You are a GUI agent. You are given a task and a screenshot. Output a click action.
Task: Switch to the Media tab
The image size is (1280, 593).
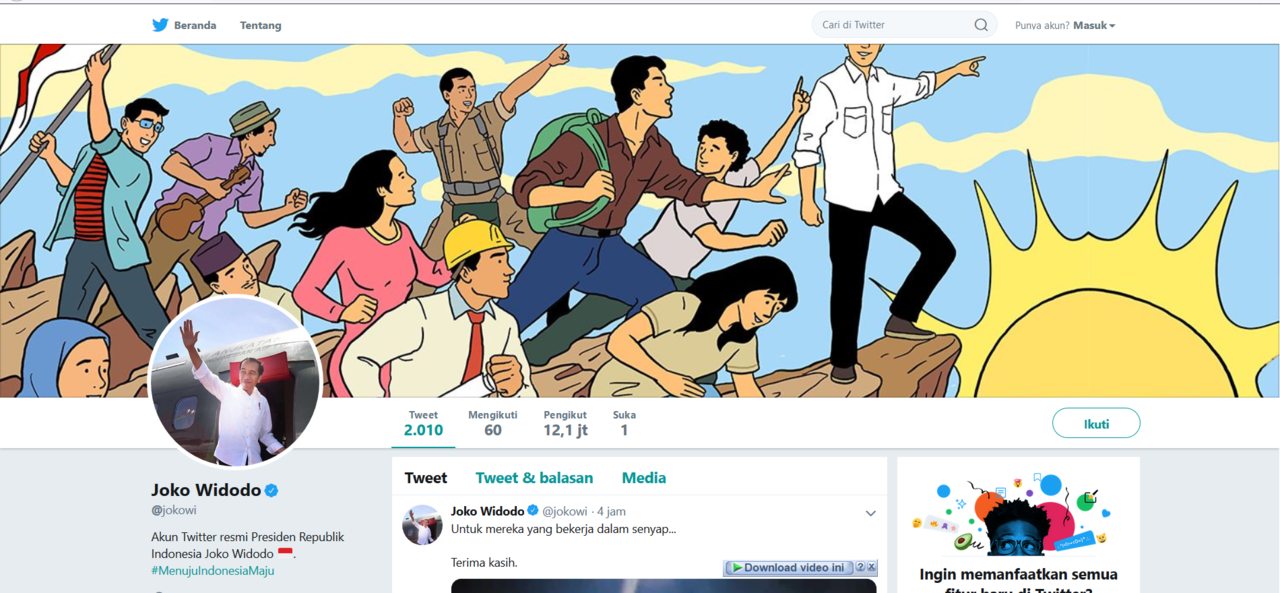pyautogui.click(x=643, y=478)
